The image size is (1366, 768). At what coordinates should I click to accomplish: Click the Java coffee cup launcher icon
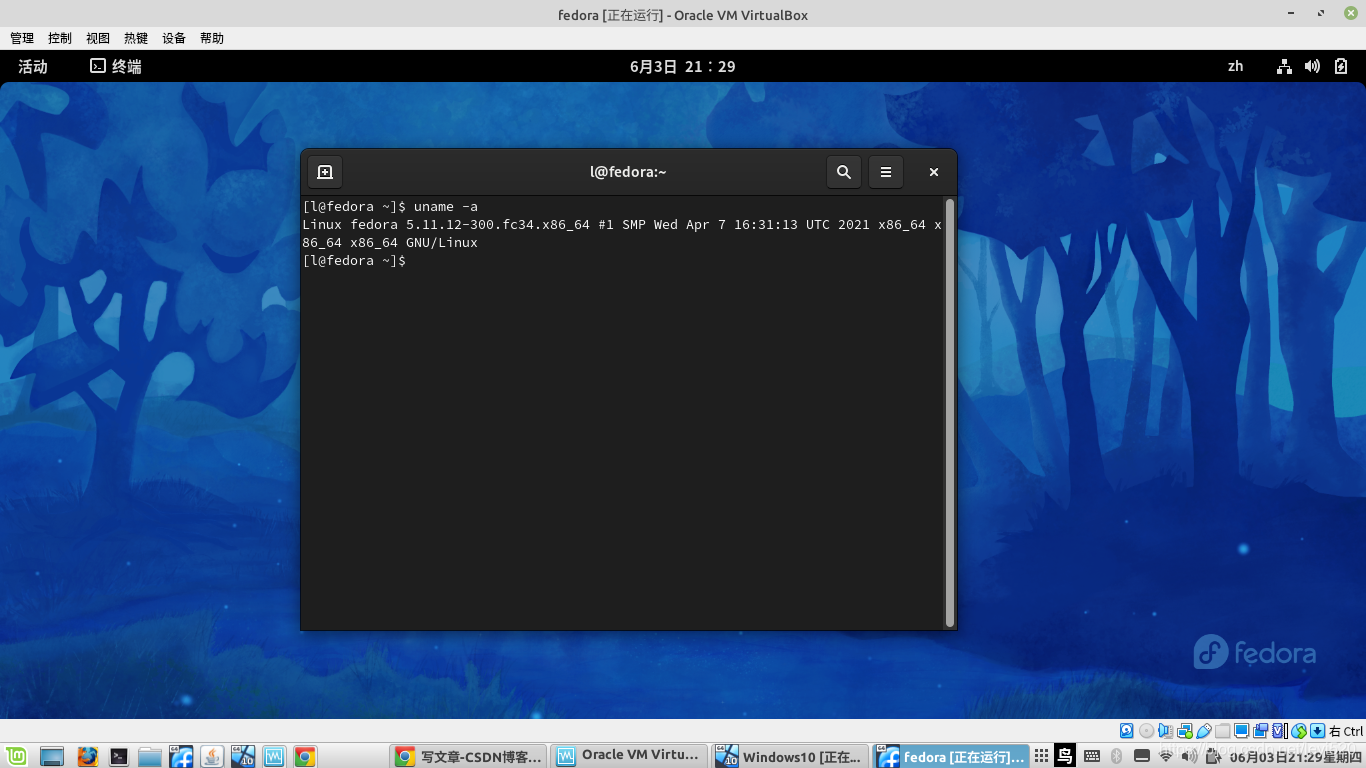tap(212, 756)
